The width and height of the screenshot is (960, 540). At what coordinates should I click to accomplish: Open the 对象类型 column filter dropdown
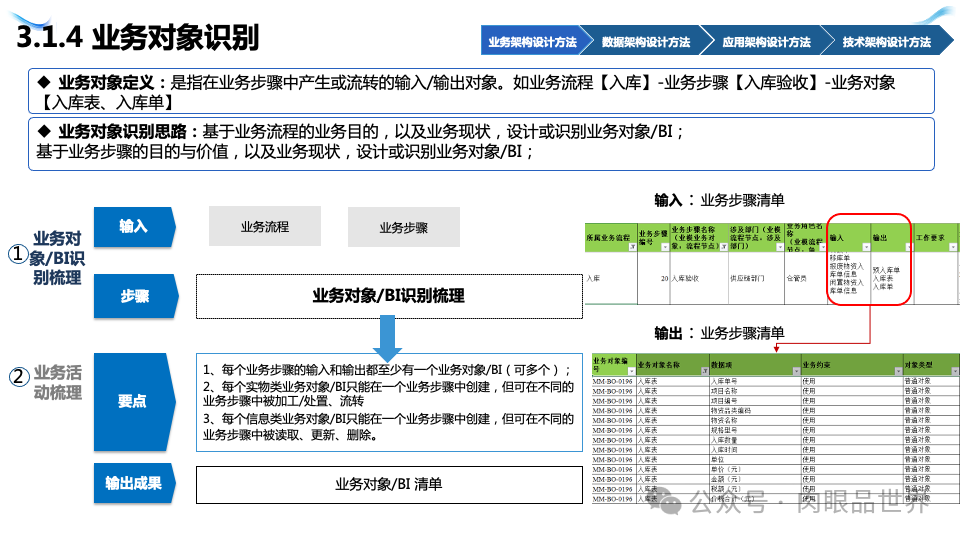[x=954, y=371]
